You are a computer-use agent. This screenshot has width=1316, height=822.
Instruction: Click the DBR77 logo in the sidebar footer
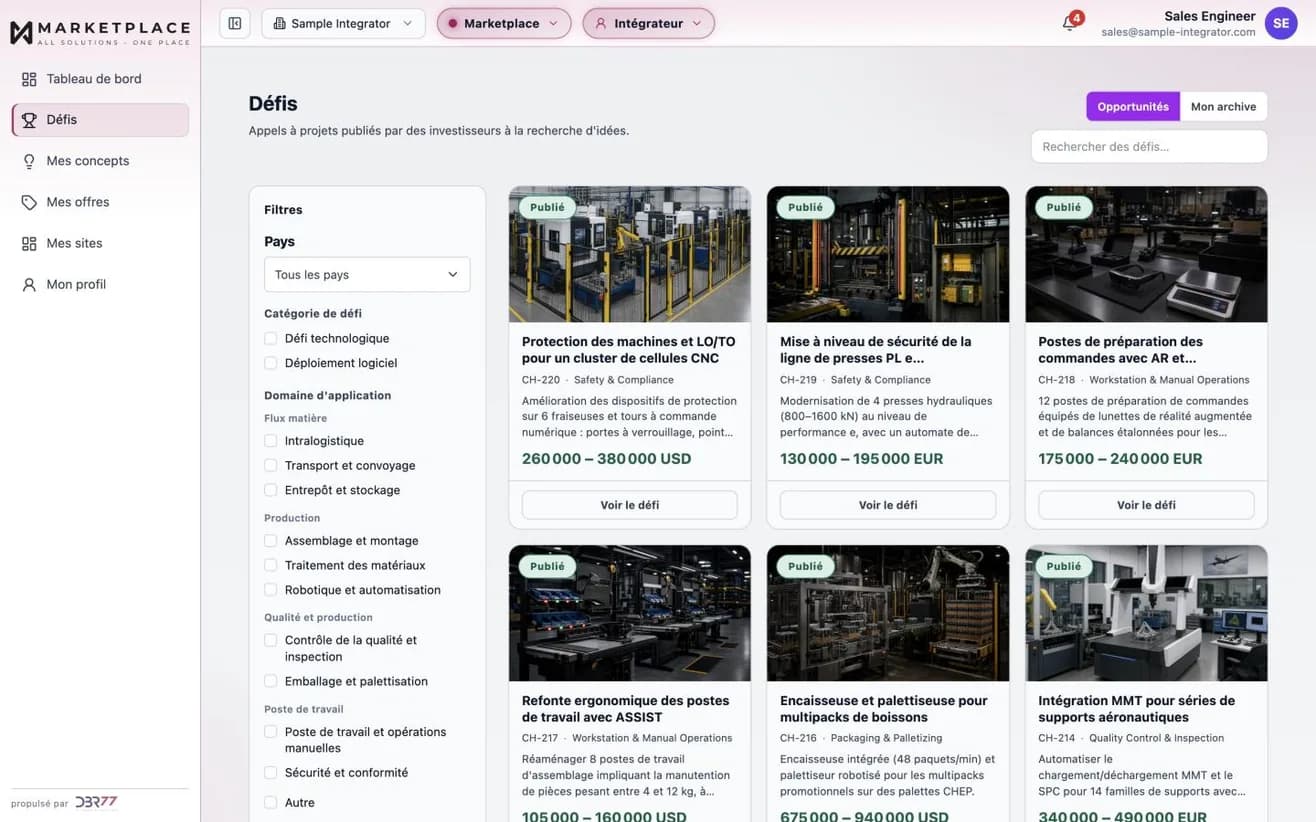96,802
